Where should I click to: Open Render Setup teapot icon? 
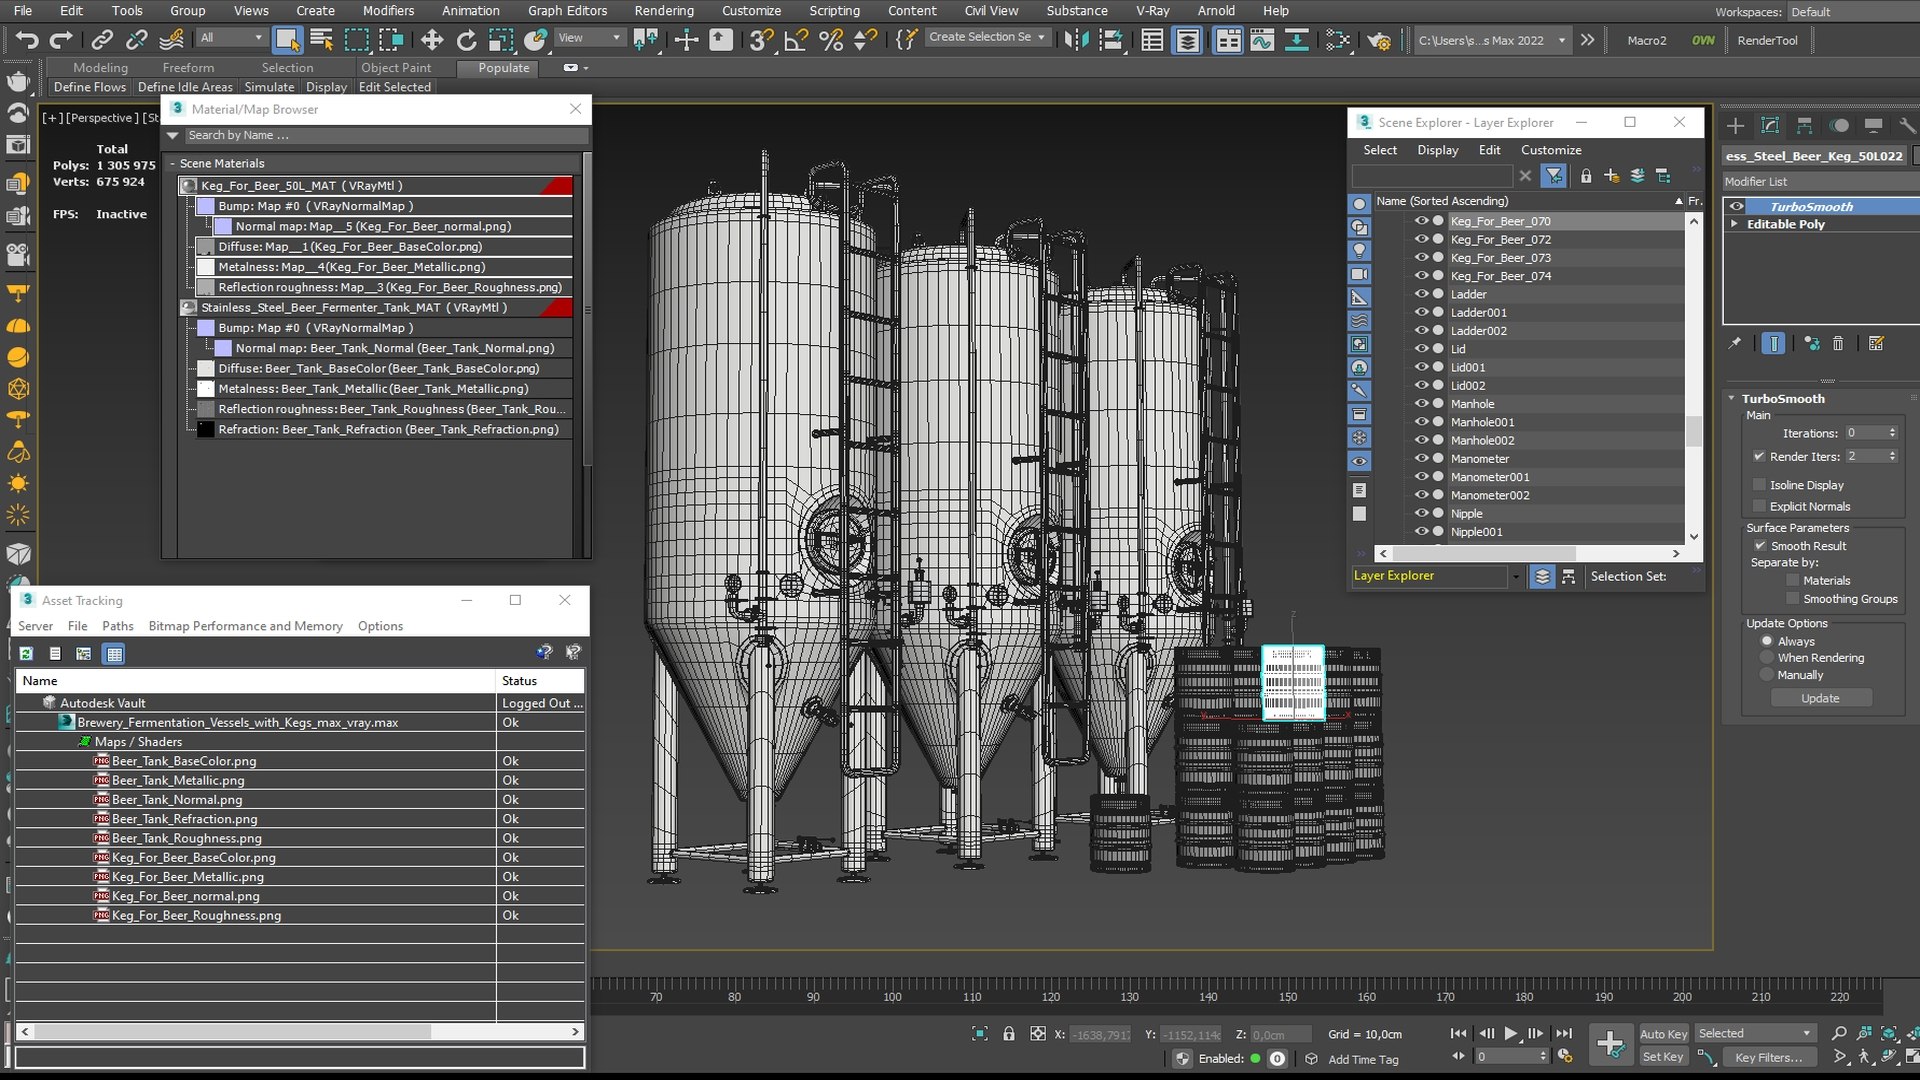[x=1379, y=40]
